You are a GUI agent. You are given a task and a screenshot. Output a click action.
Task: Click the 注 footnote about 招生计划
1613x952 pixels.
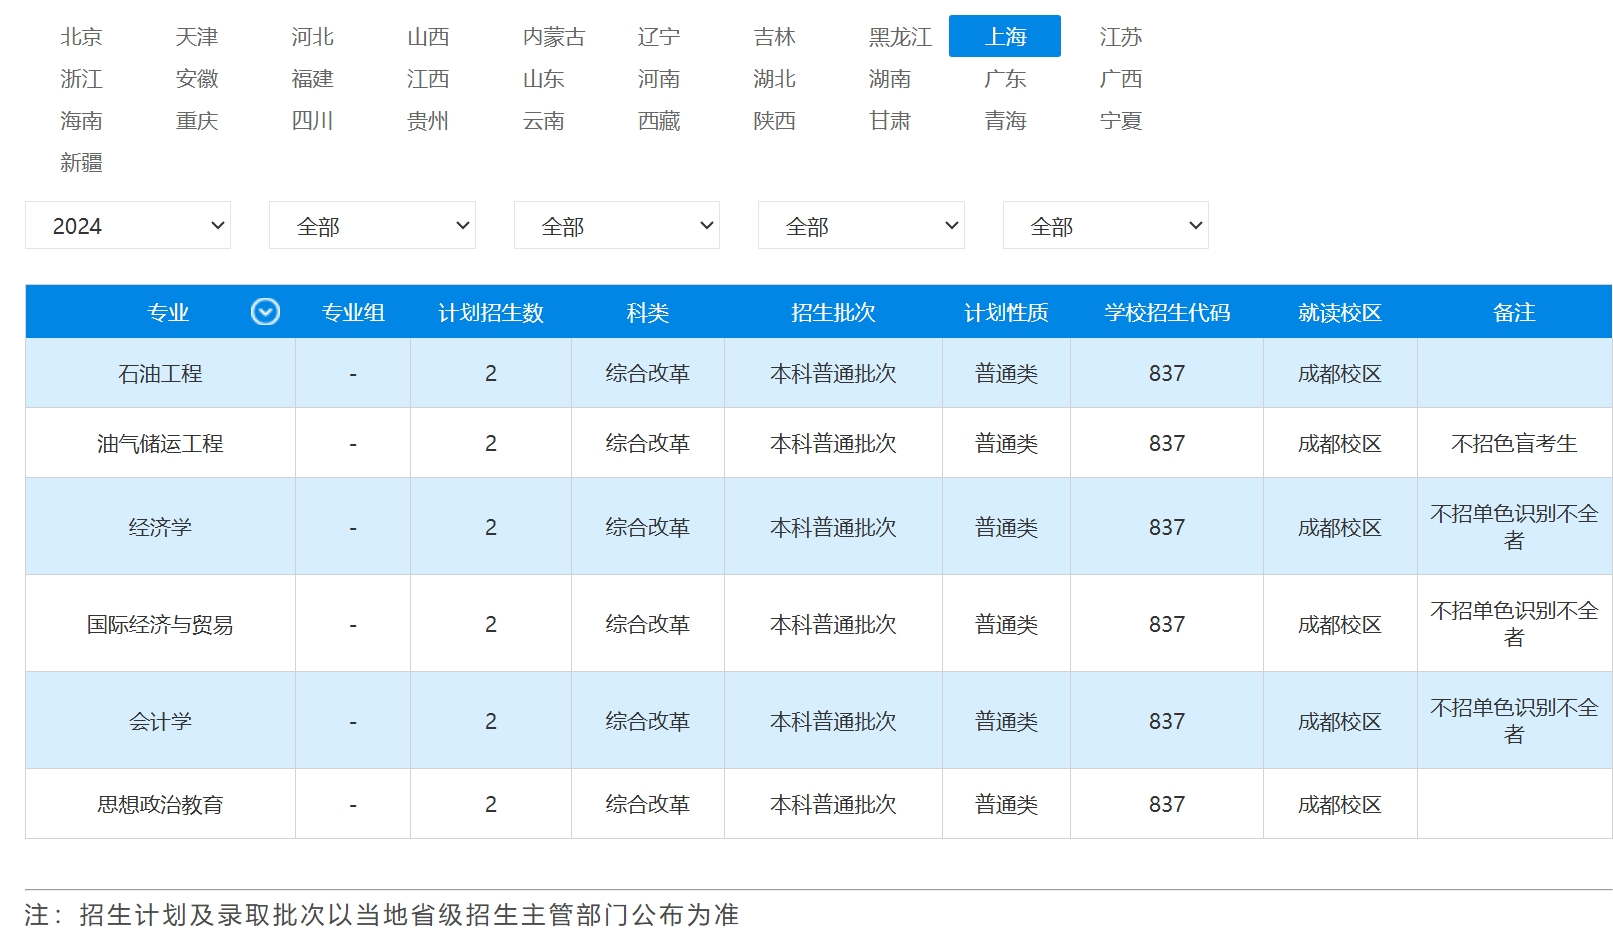click(382, 914)
